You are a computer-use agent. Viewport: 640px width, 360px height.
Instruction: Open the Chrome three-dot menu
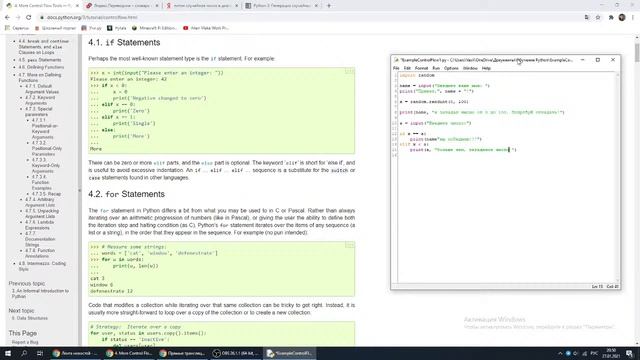pos(633,18)
